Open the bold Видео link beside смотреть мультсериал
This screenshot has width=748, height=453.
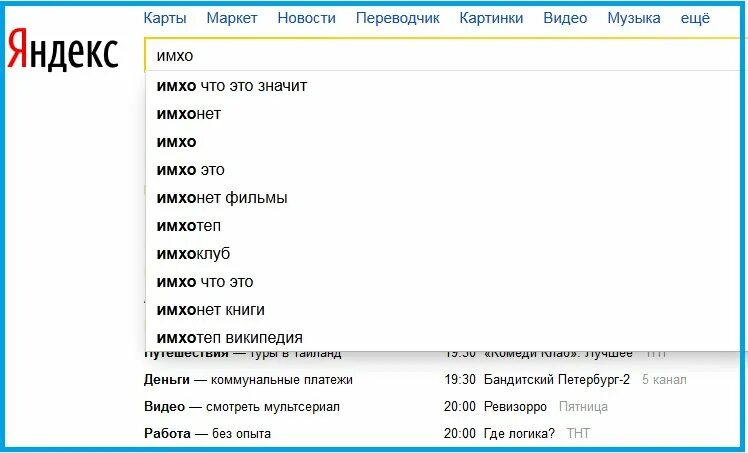coord(164,407)
